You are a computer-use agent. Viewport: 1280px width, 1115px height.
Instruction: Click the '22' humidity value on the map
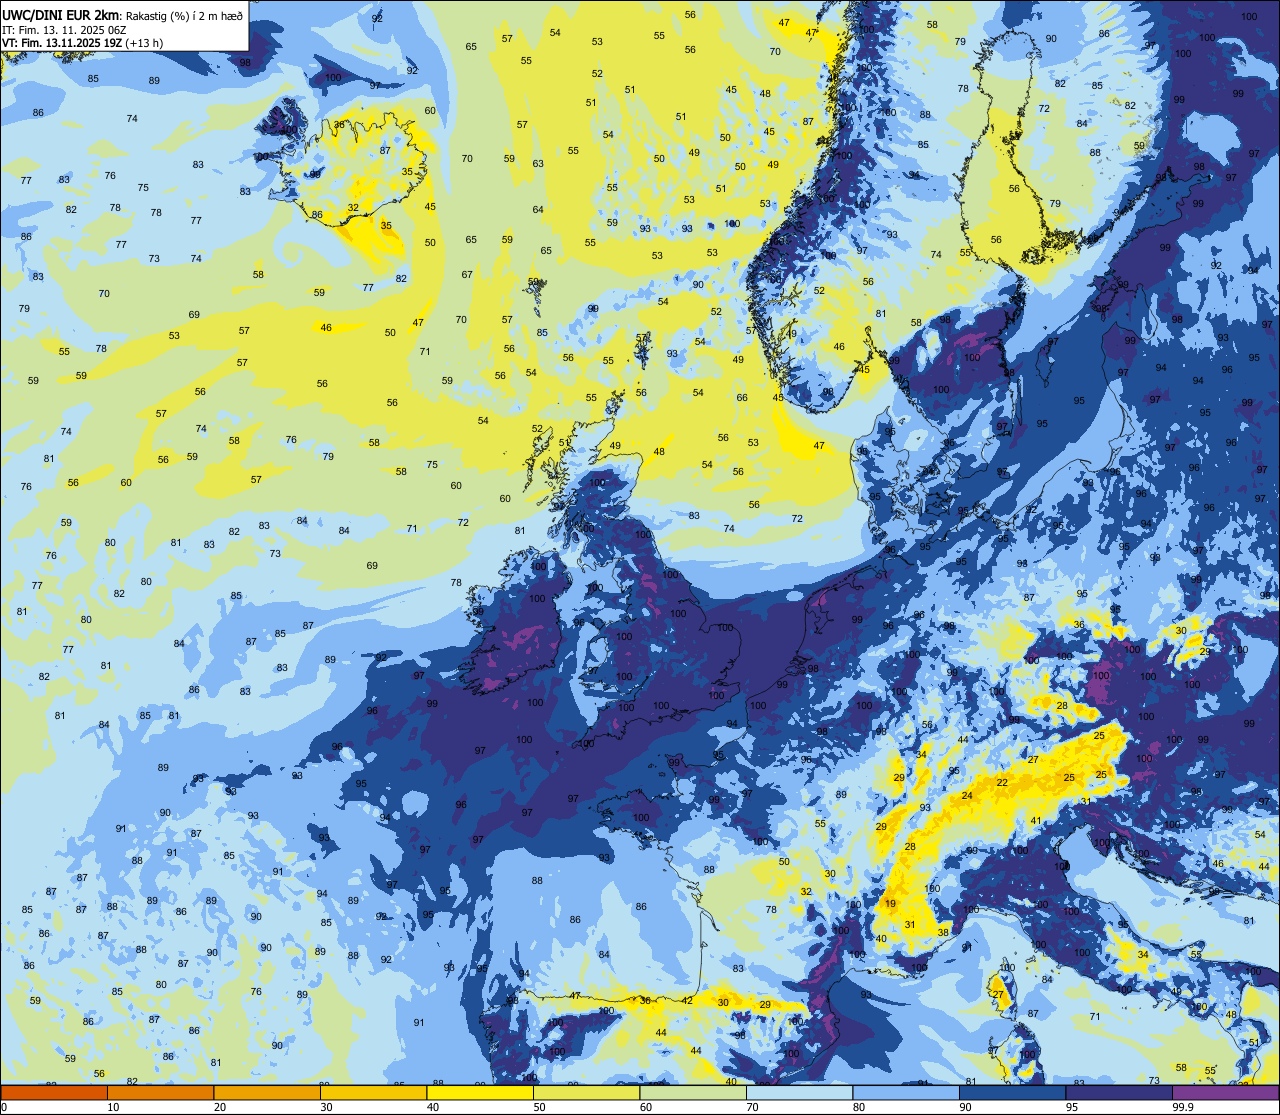[x=1002, y=783]
